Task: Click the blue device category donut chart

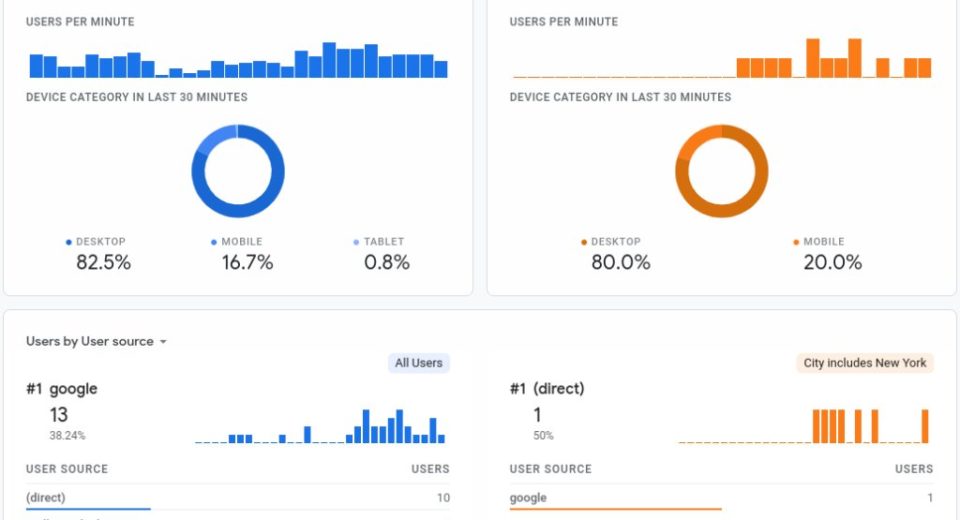Action: click(x=238, y=171)
